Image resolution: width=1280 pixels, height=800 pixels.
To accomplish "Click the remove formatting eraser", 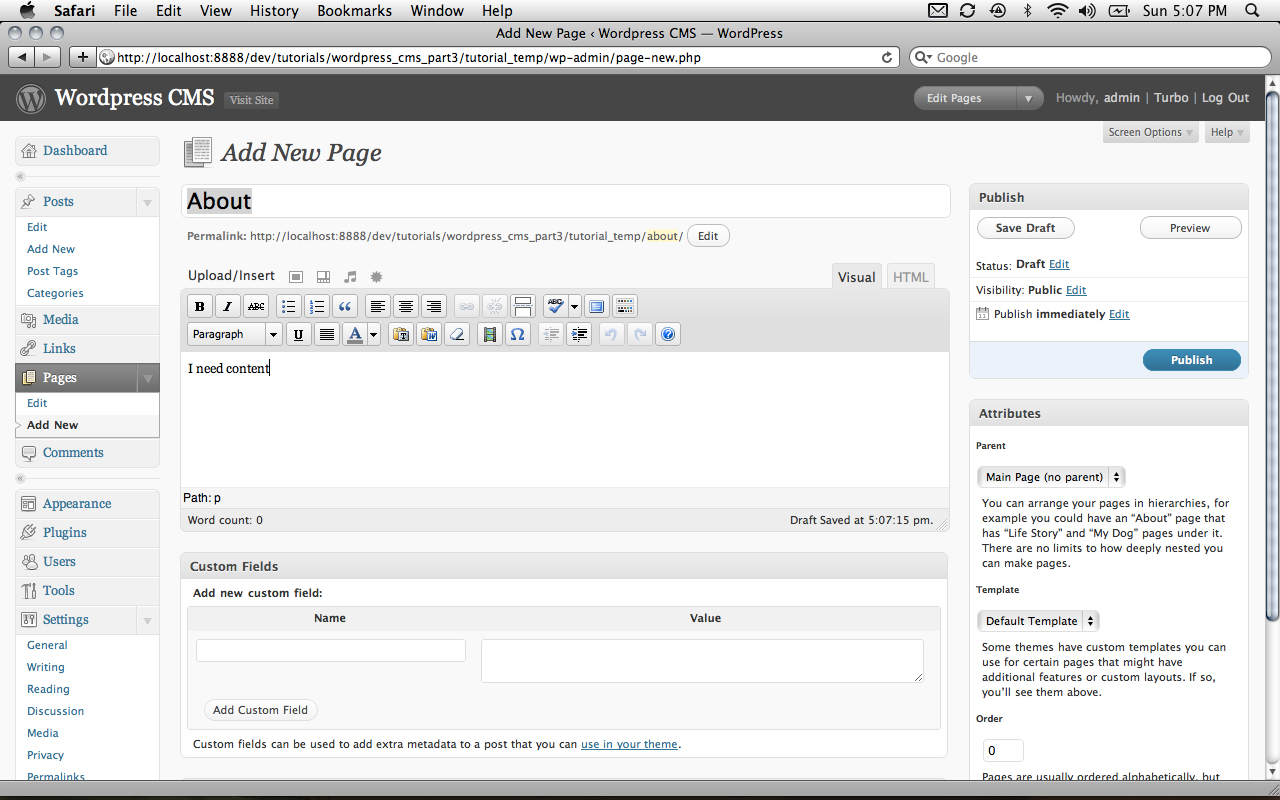I will pyautogui.click(x=457, y=334).
